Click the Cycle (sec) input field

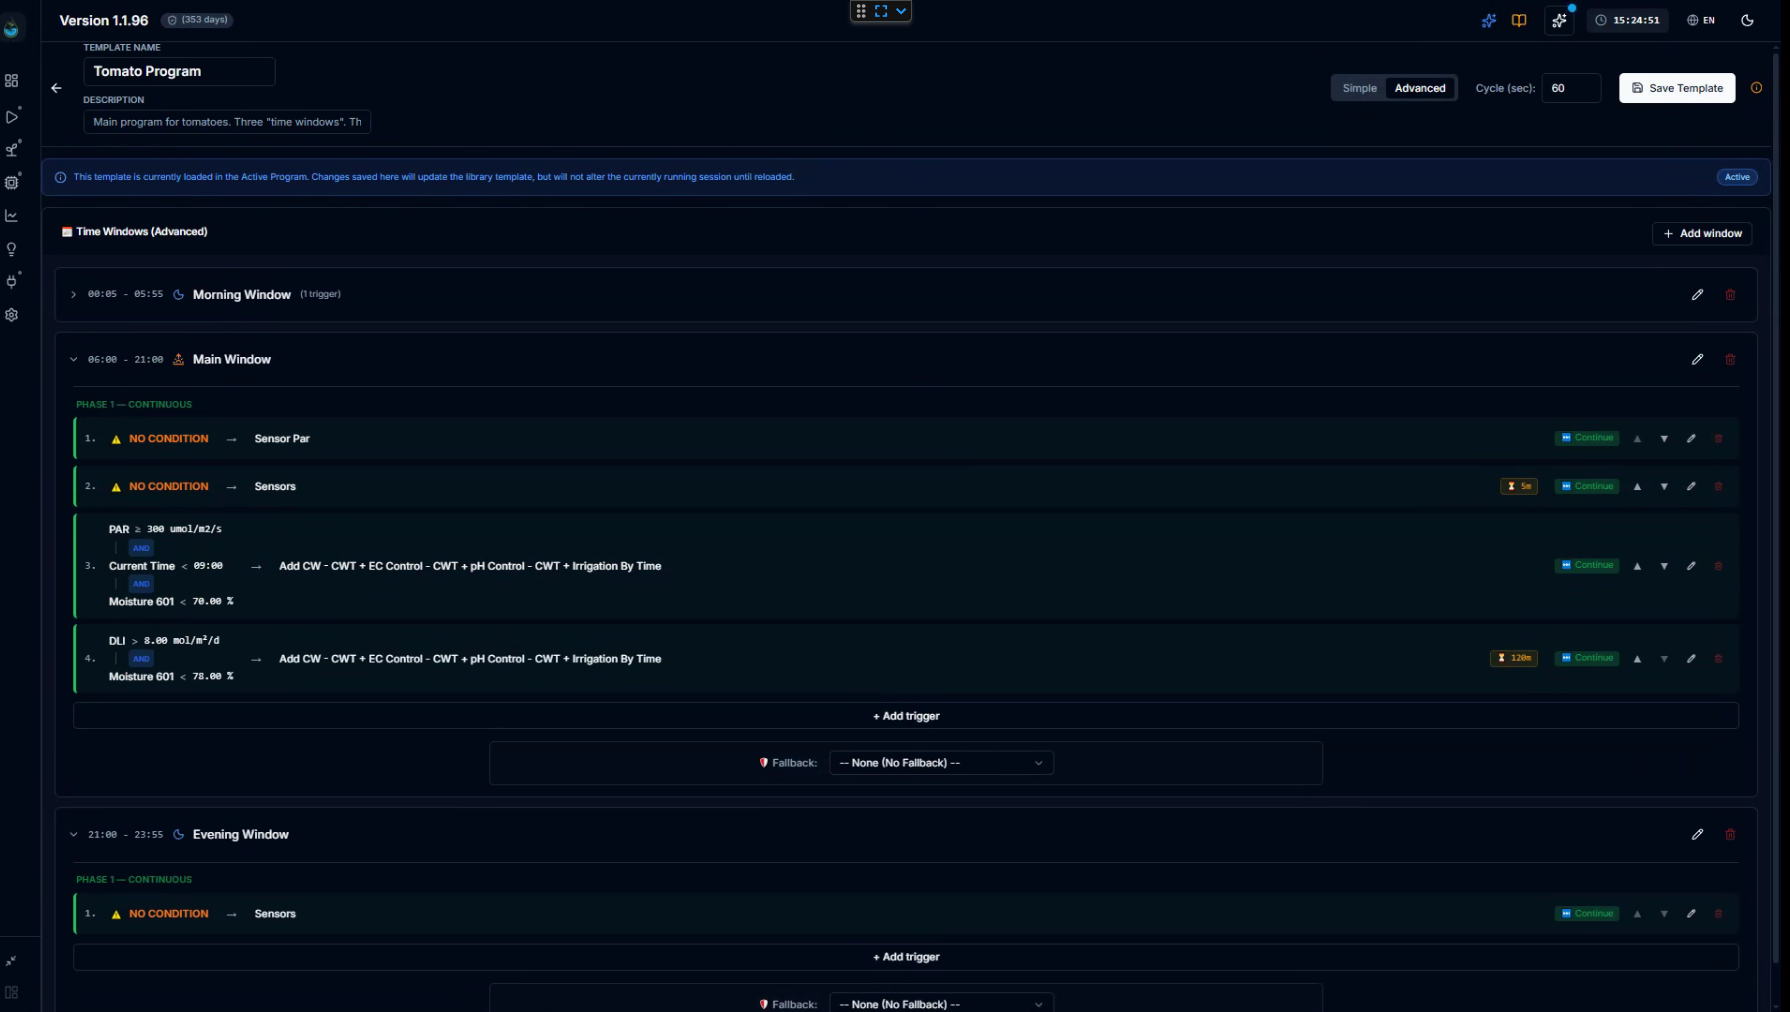[x=1571, y=88]
